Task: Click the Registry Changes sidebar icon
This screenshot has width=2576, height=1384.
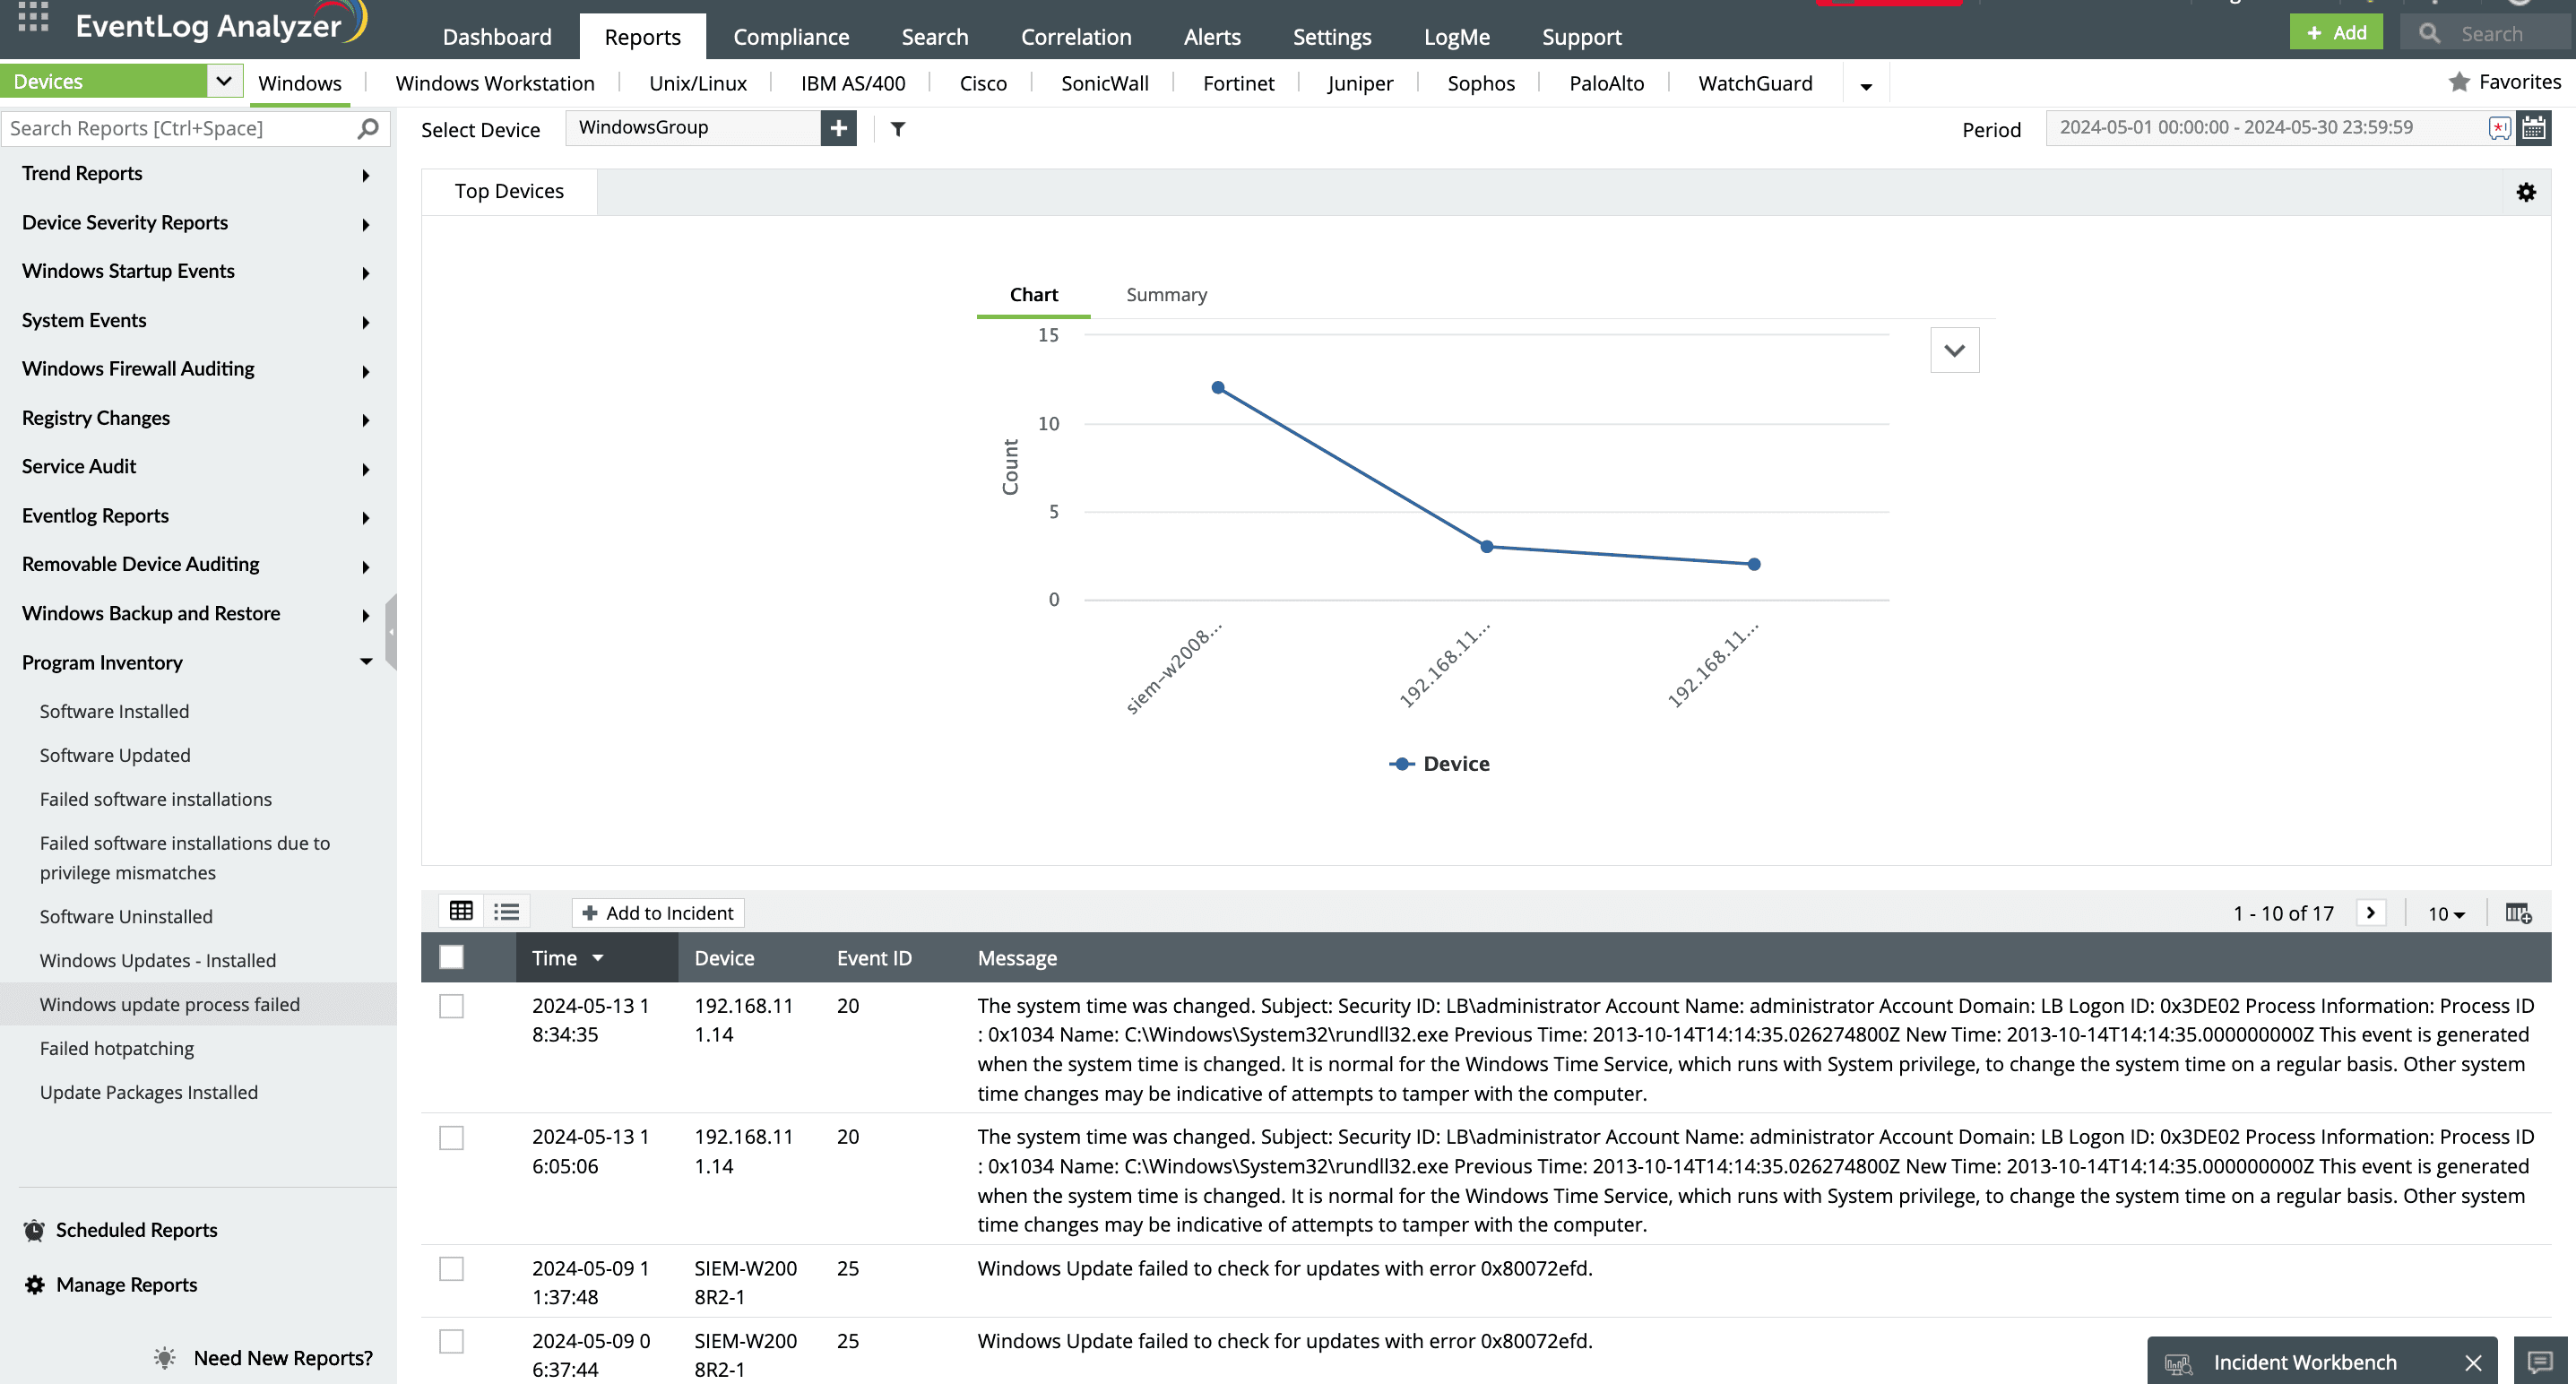Action: [97, 416]
